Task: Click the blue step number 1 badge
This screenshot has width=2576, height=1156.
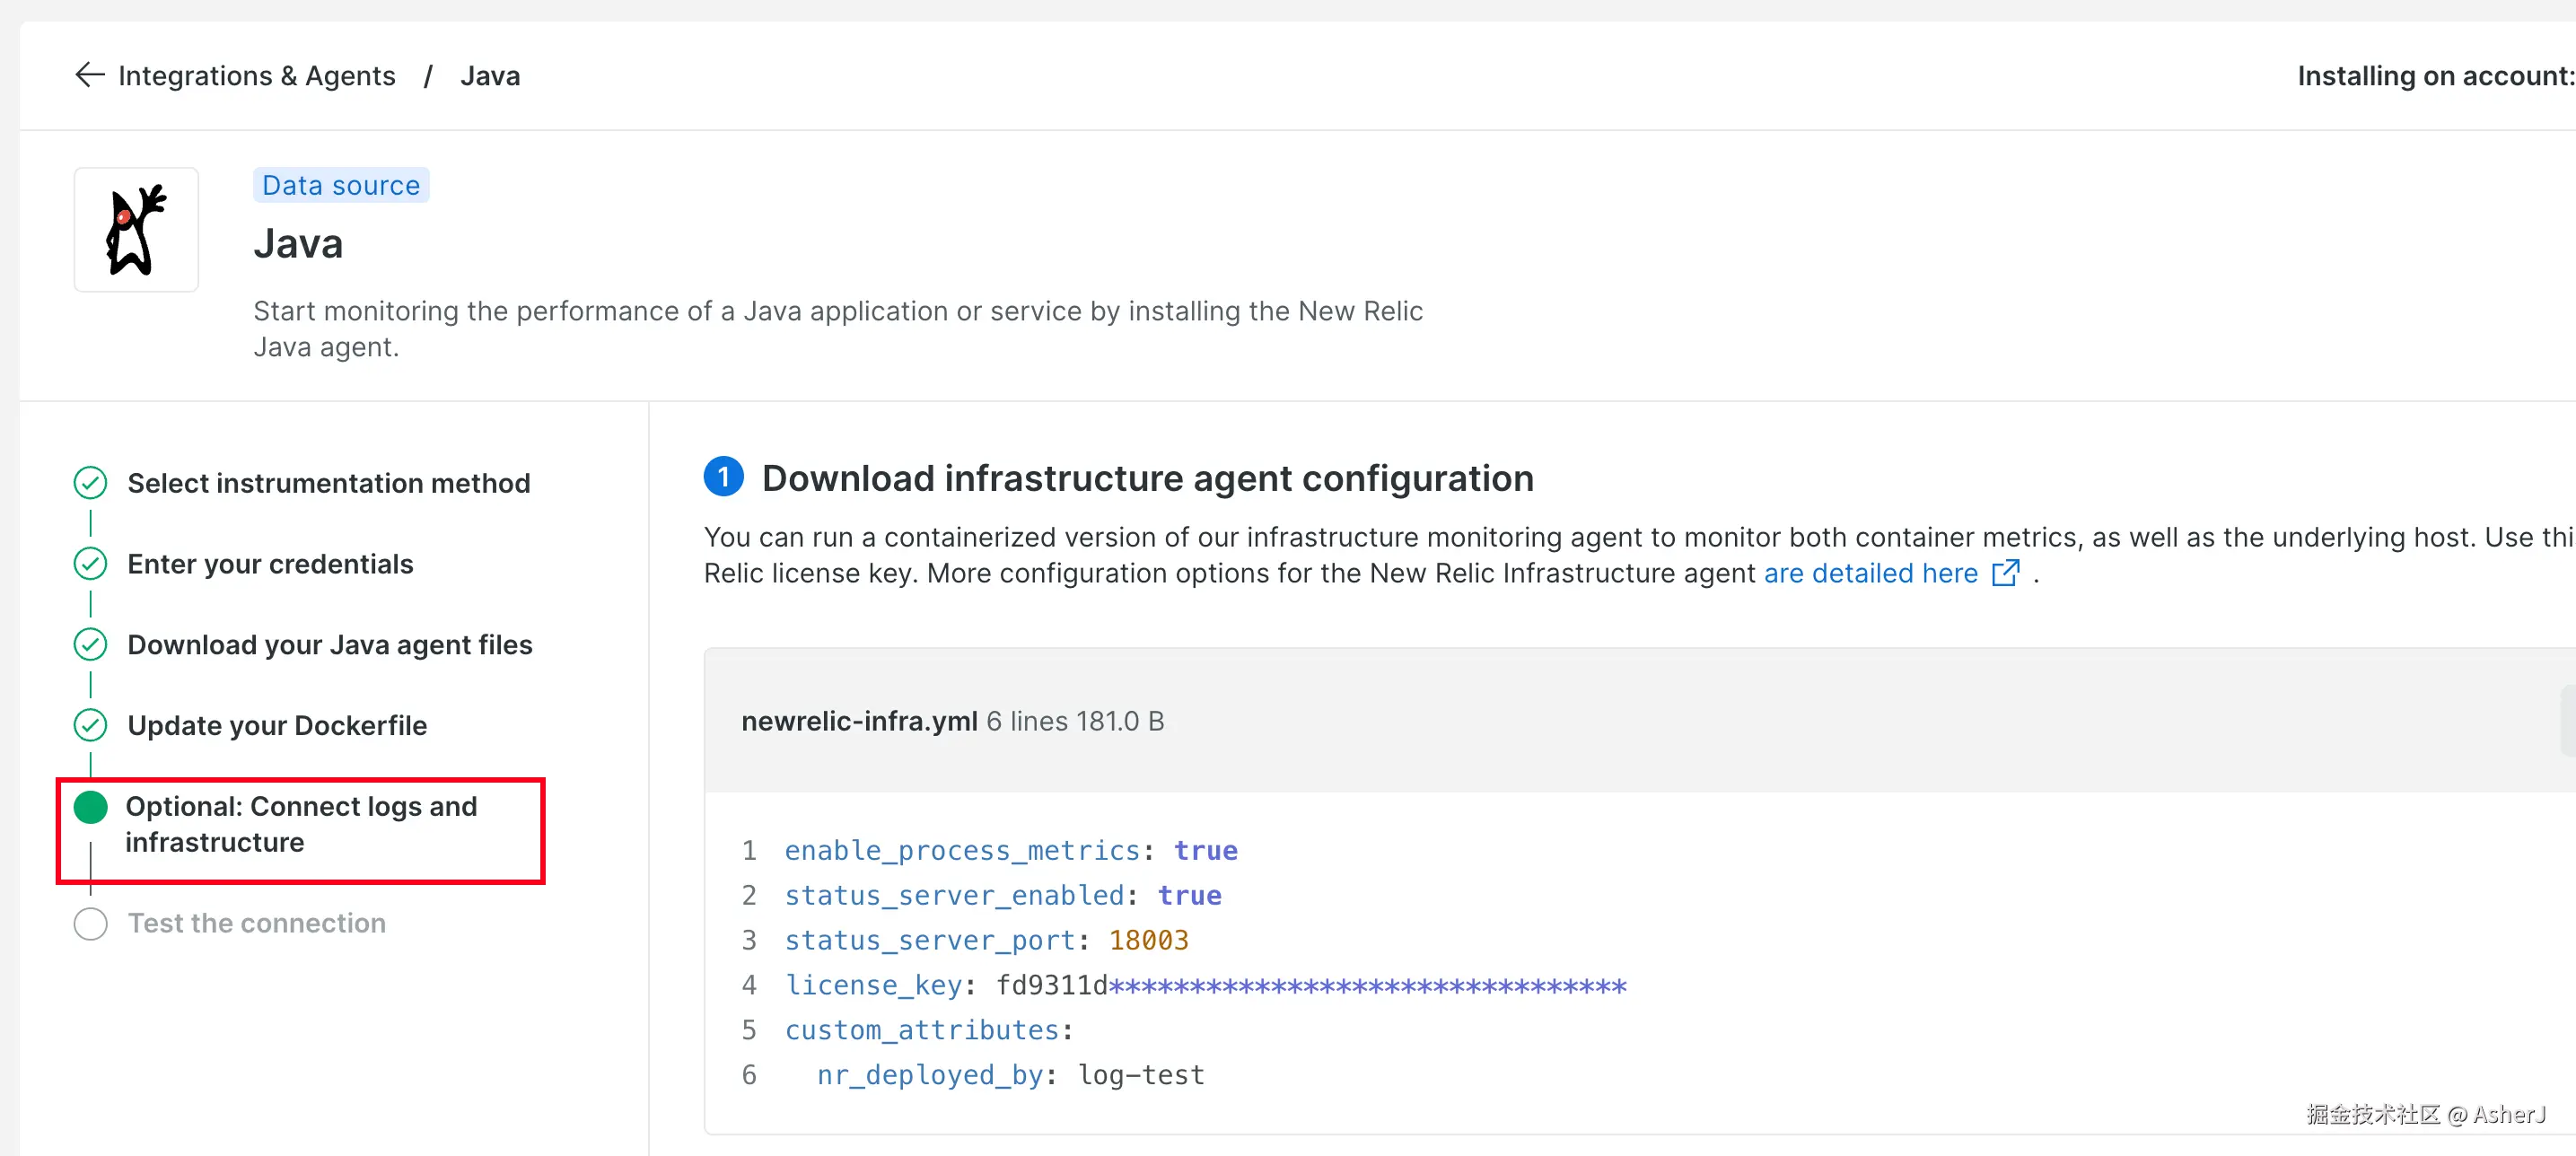Action: tap(723, 477)
